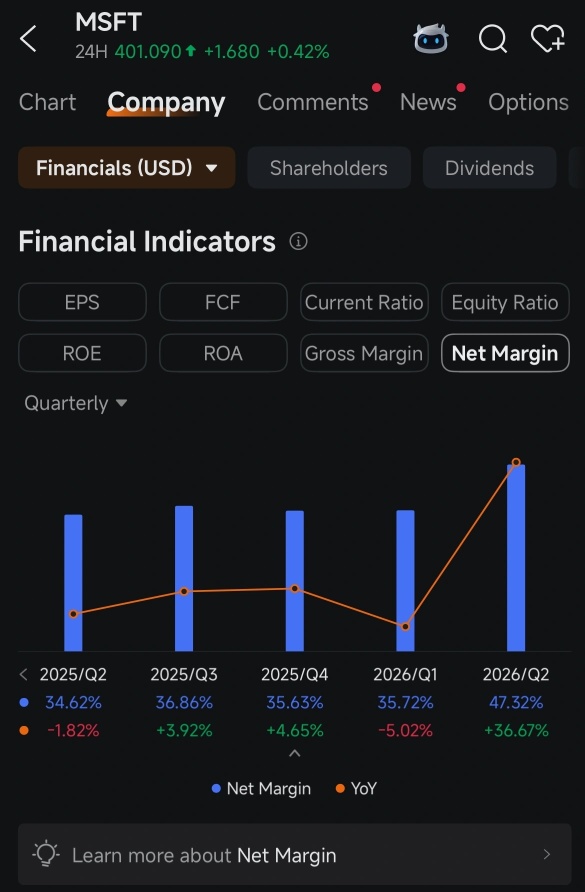
Task: Tap the lightbulb icon in learn more banner
Action: pos(46,854)
